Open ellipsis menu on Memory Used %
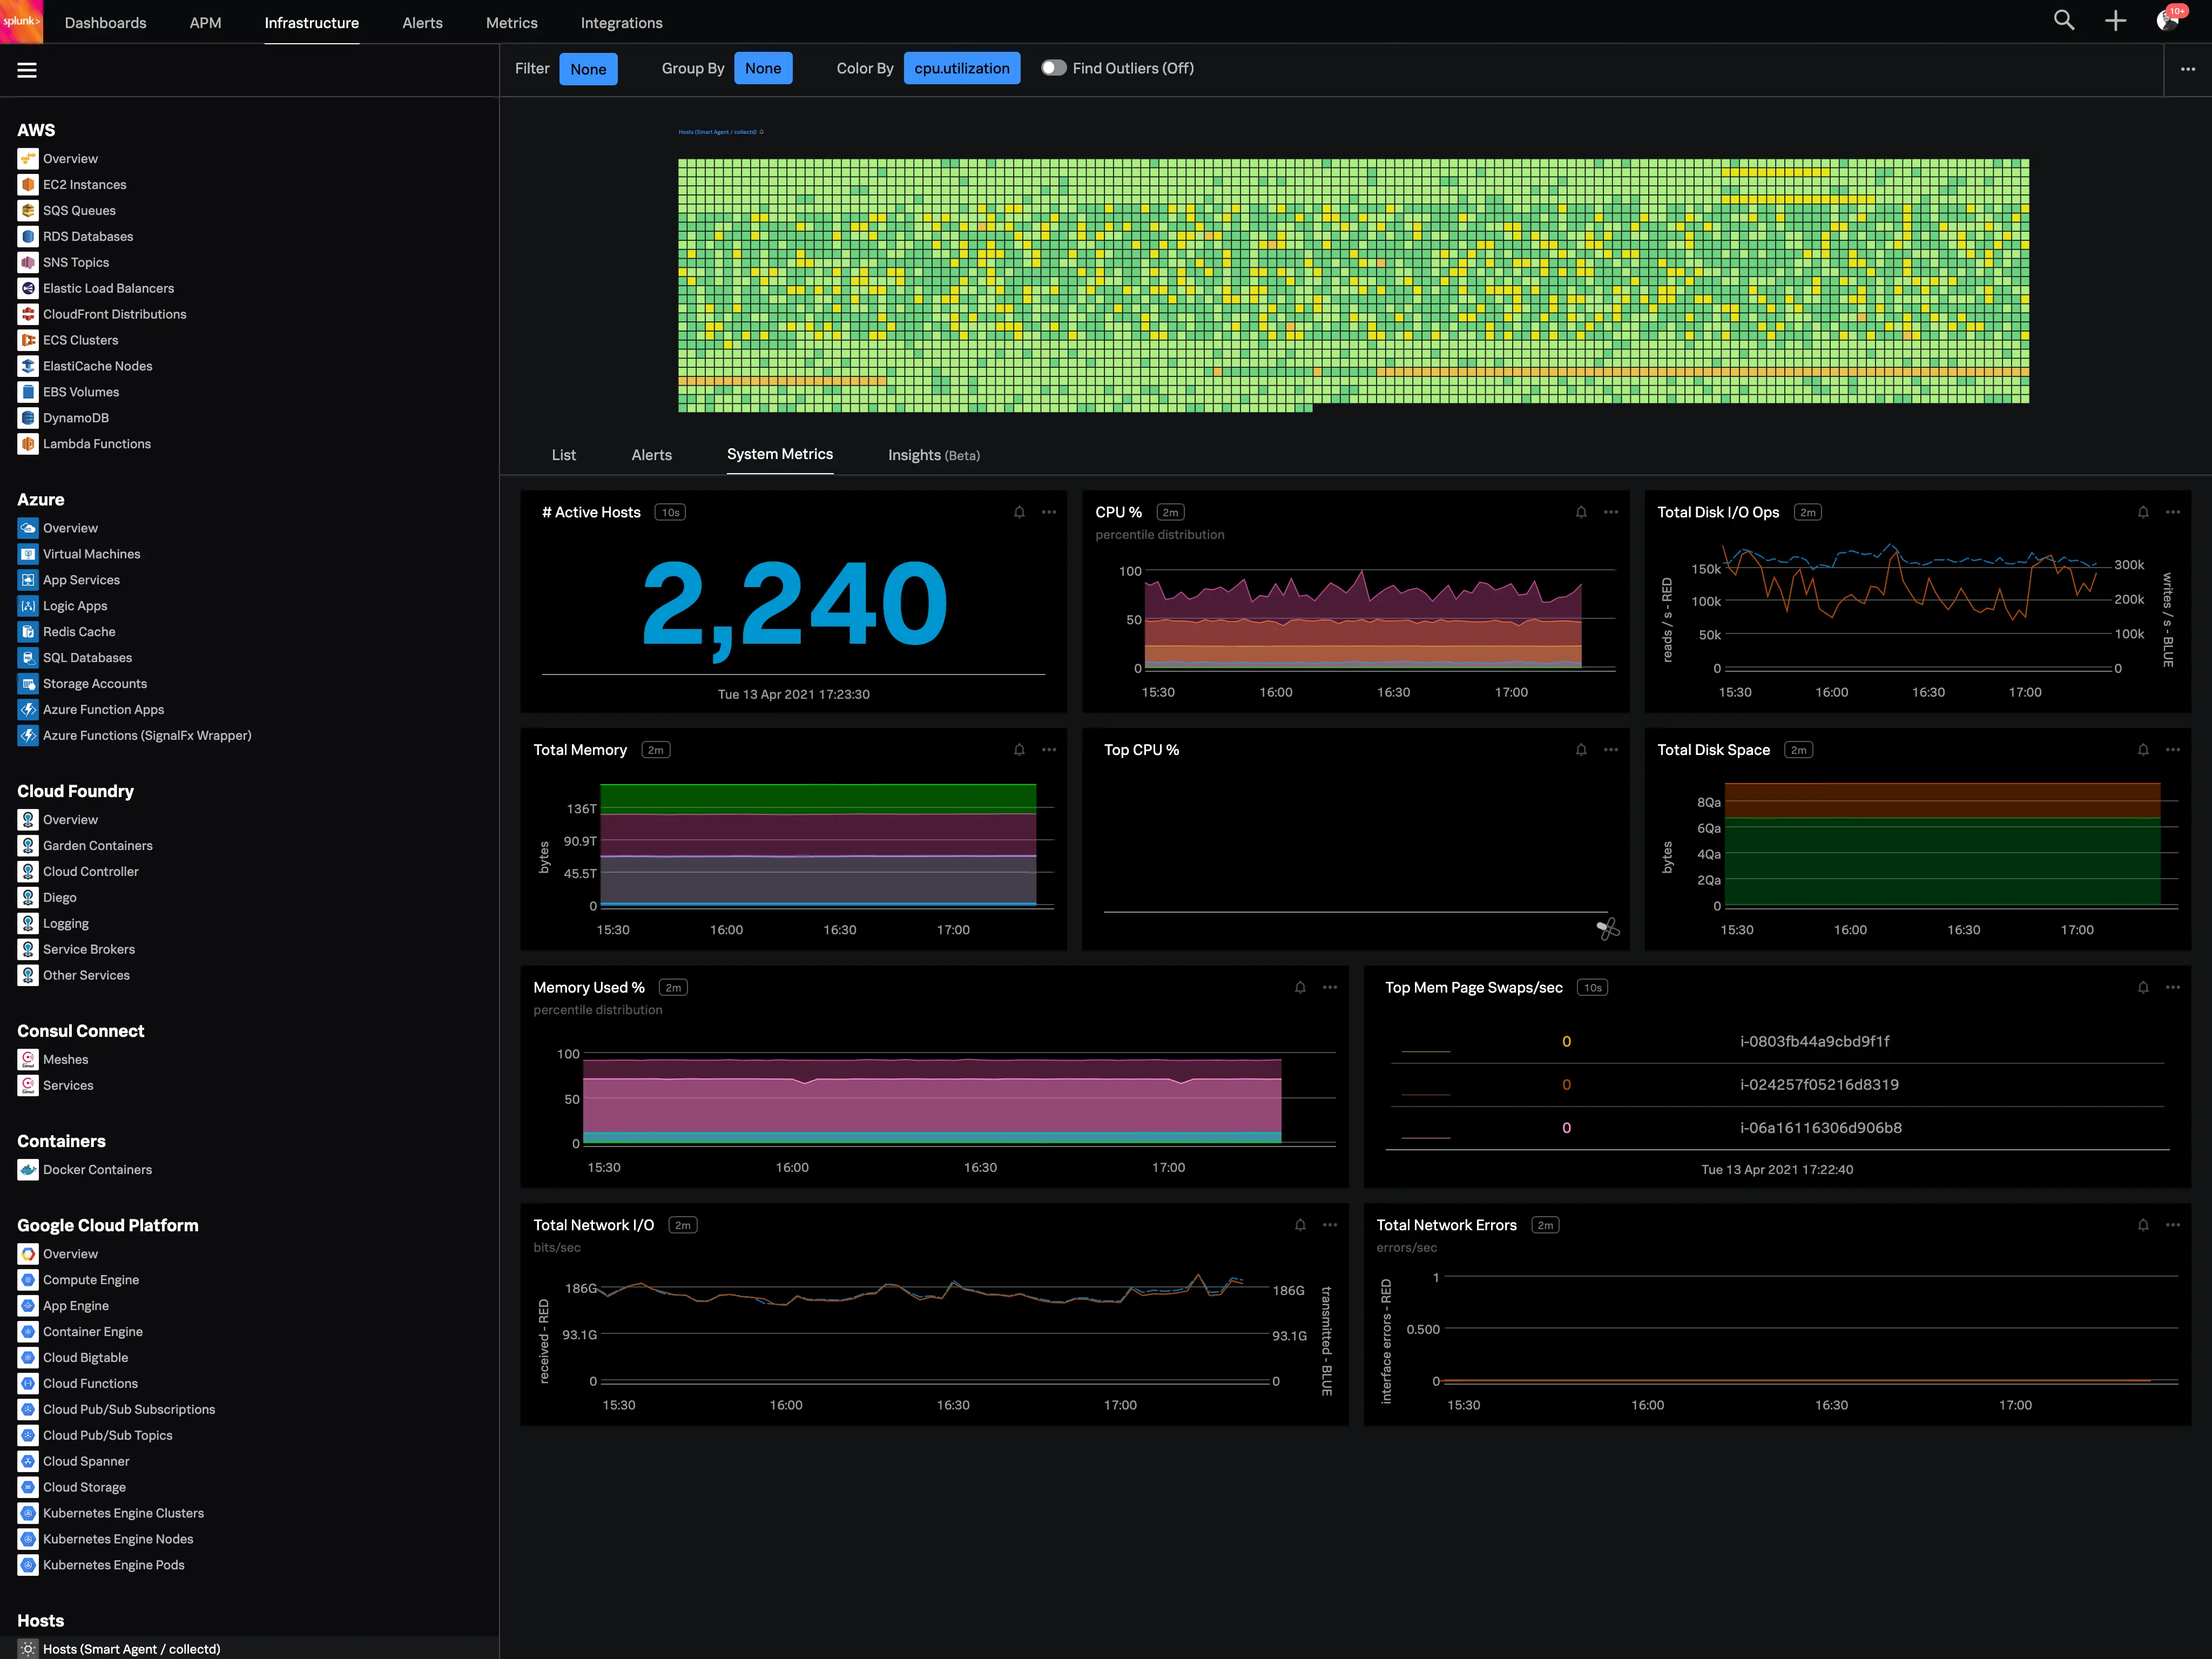Screen dimensions: 2212x1659 (1330, 987)
